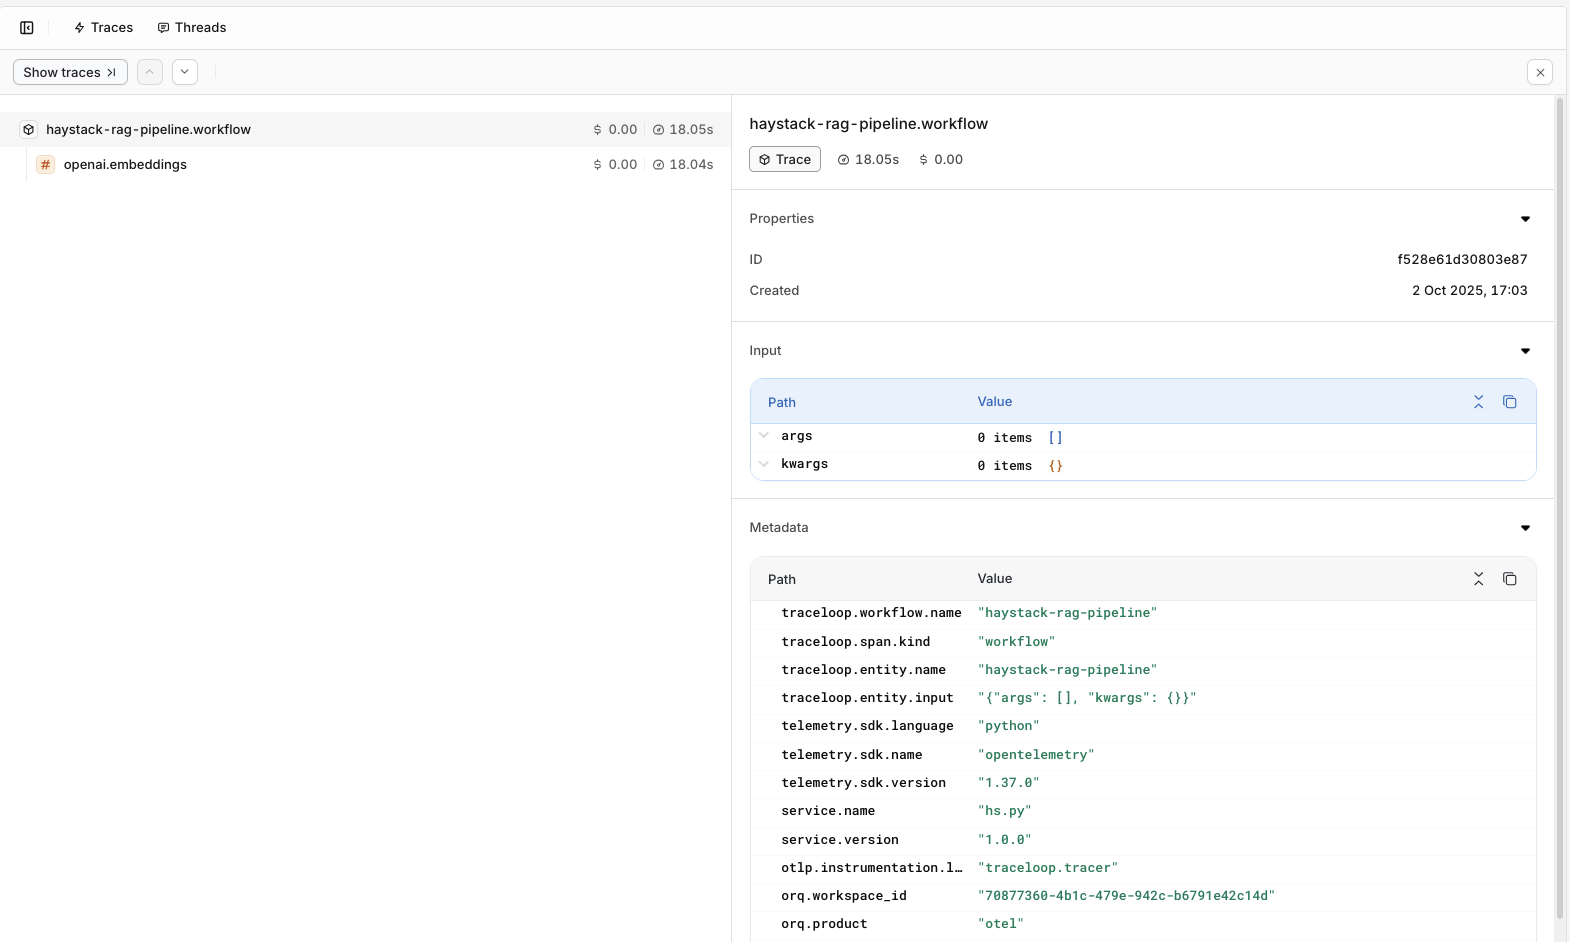
Task: Collapse all rows in Metadata table
Action: coord(1478,579)
